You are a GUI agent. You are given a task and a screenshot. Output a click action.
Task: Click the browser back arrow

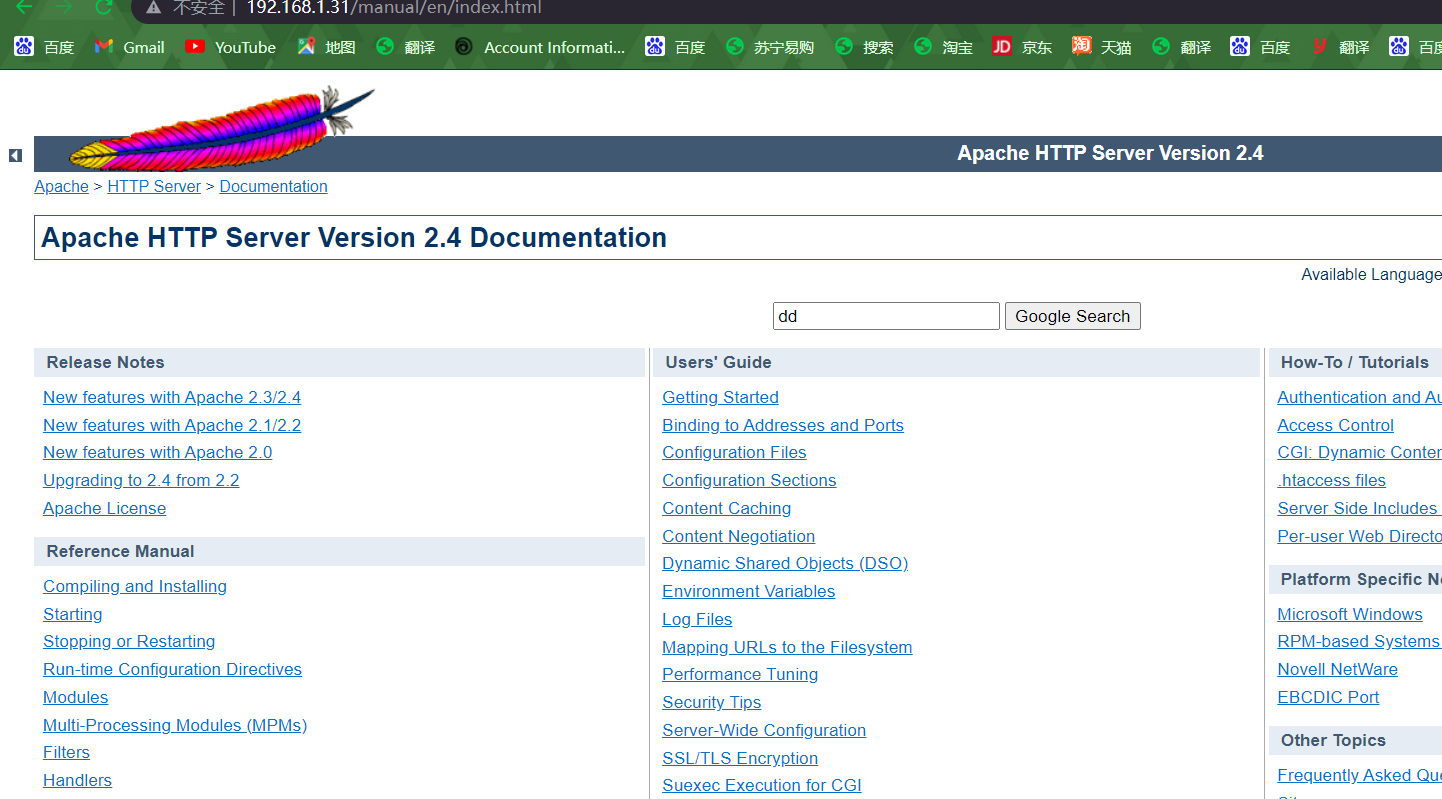coord(24,8)
